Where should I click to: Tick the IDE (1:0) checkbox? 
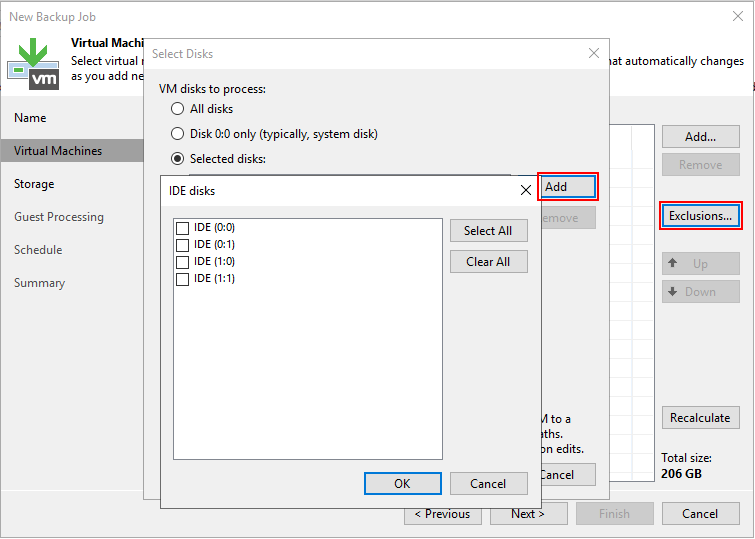(182, 262)
